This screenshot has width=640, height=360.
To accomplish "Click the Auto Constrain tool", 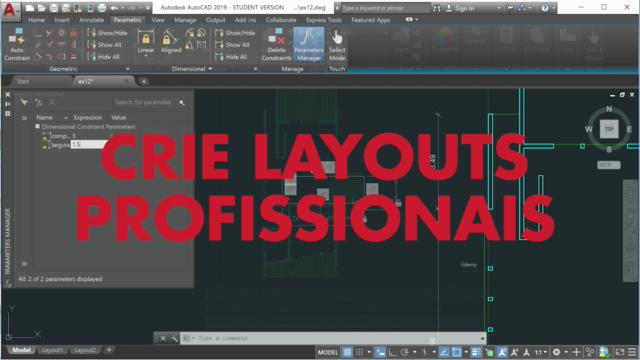I will click(17, 44).
